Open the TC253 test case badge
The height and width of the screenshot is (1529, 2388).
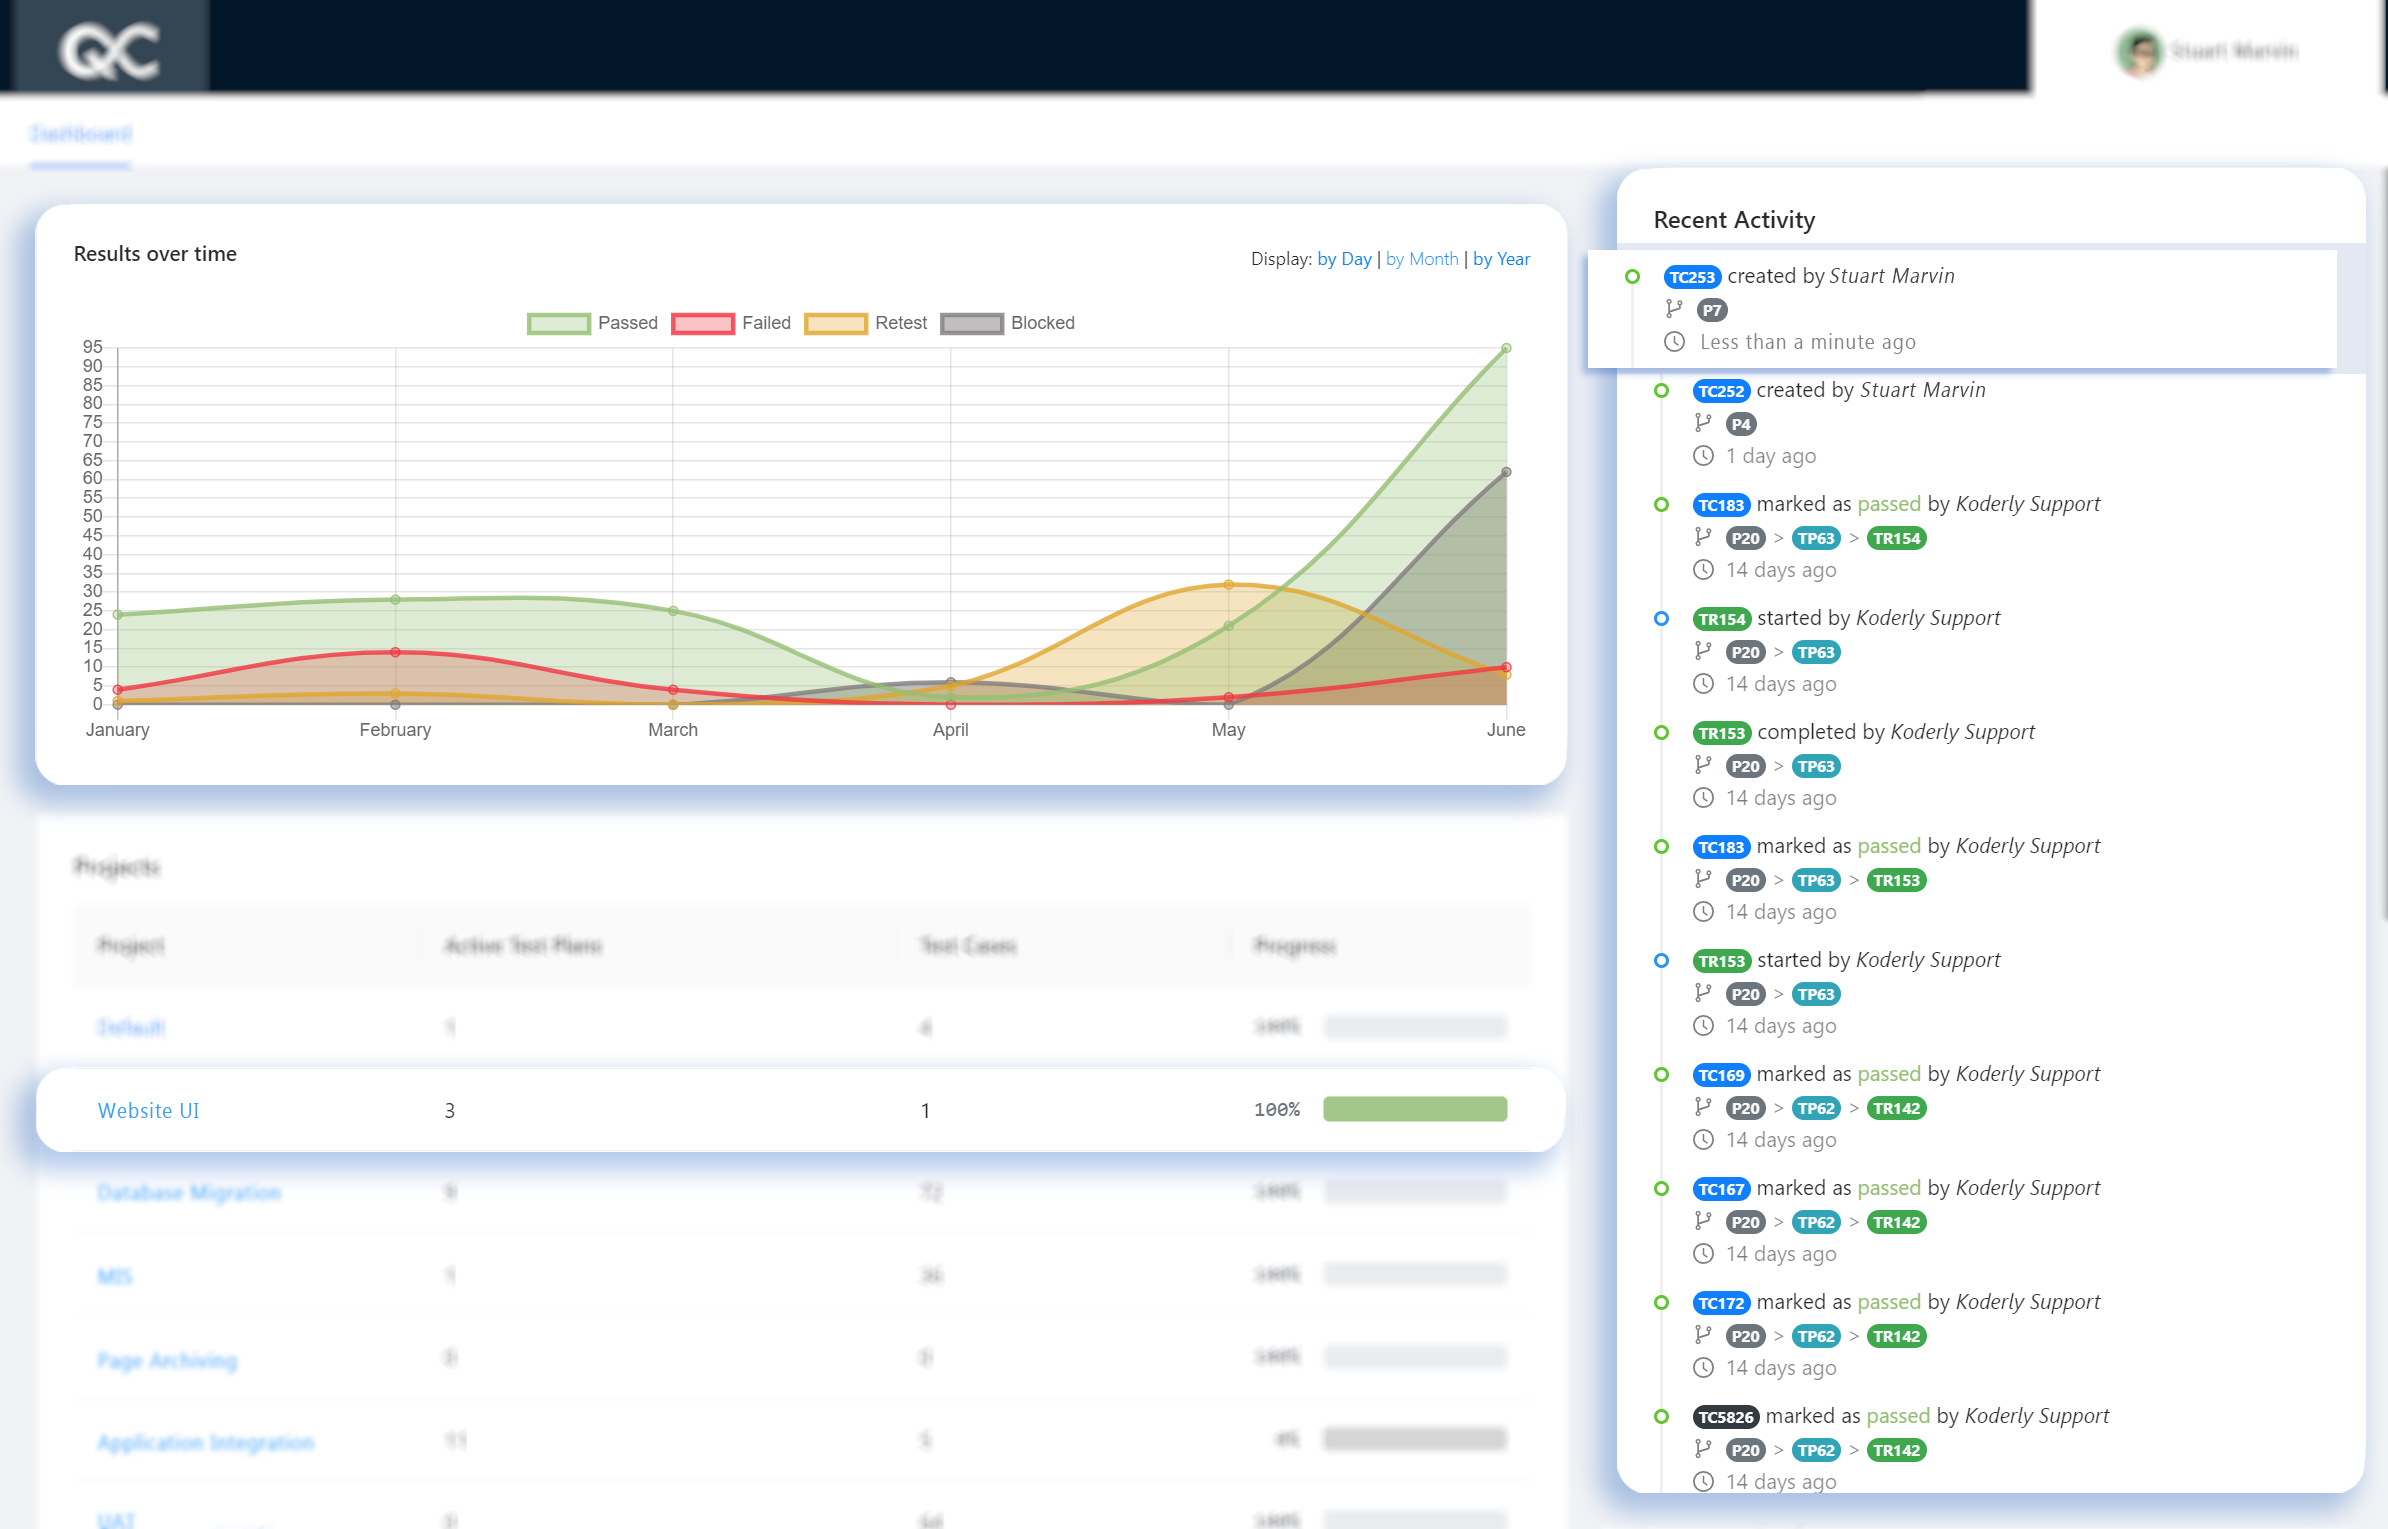tap(1691, 277)
